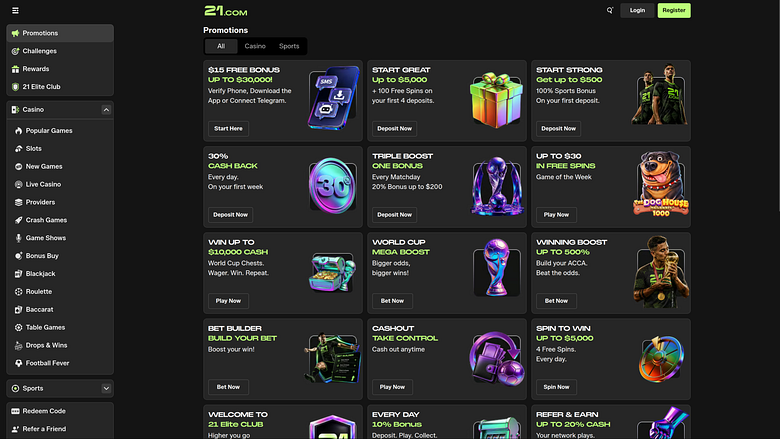Click Start Here on $15 Free Bonus
The image size is (780, 439).
228,129
